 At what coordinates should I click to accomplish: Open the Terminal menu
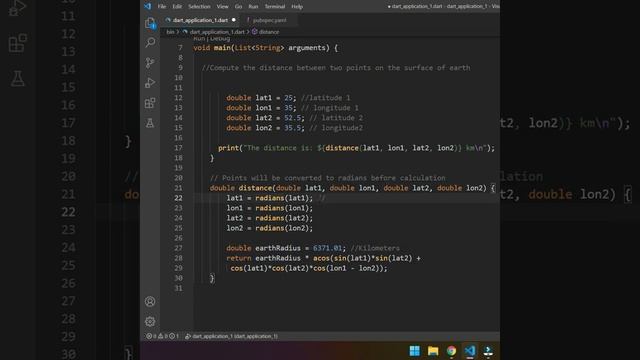[275, 7]
